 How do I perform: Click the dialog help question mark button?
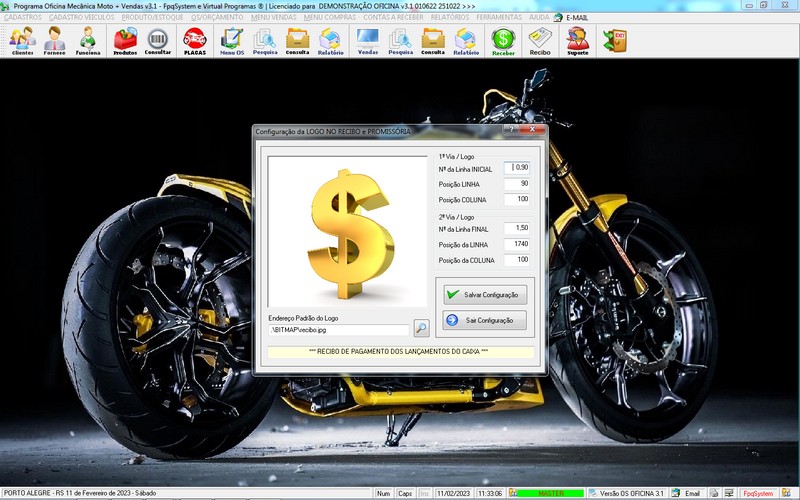[511, 130]
